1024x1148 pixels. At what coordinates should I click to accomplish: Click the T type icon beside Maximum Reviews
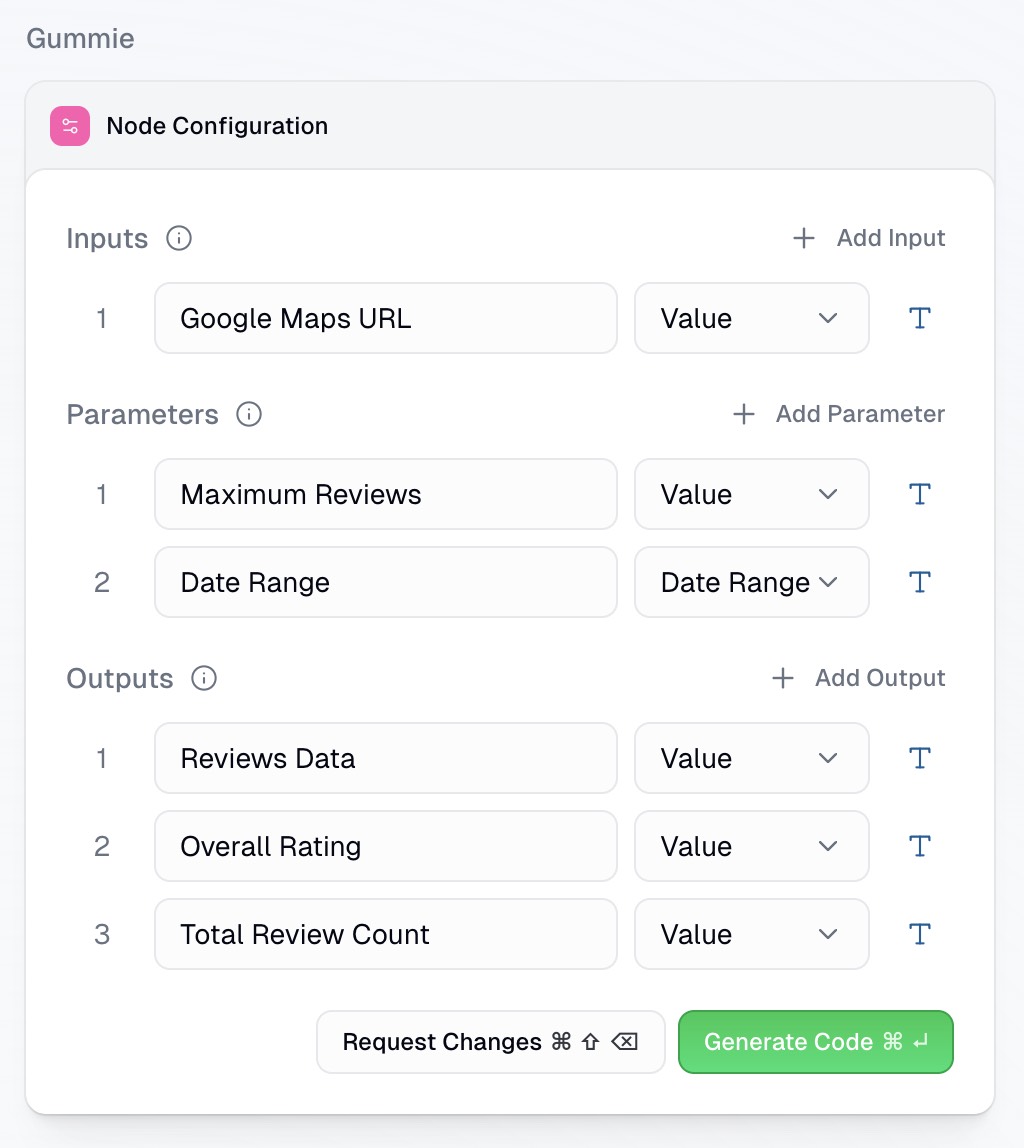coord(919,494)
